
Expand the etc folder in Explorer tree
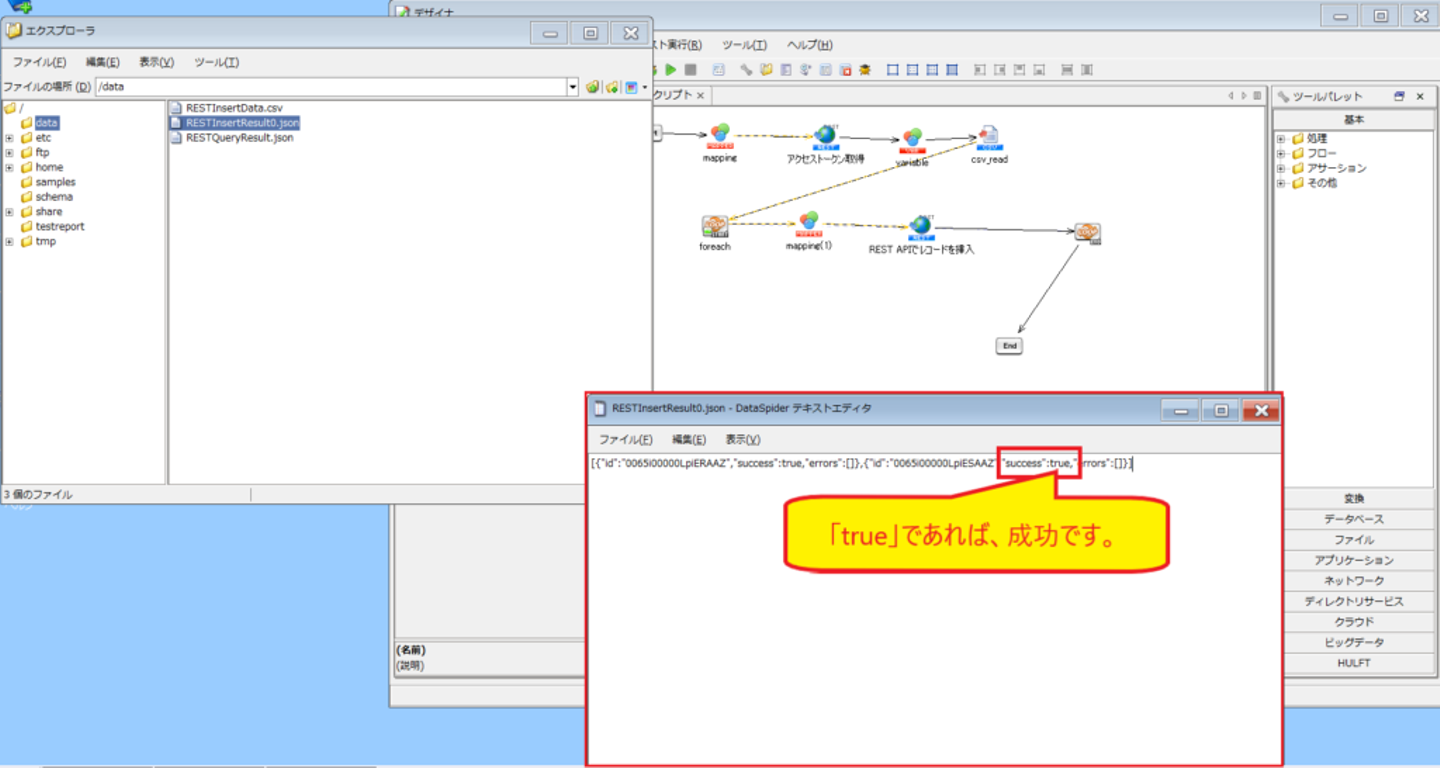pyautogui.click(x=9, y=138)
